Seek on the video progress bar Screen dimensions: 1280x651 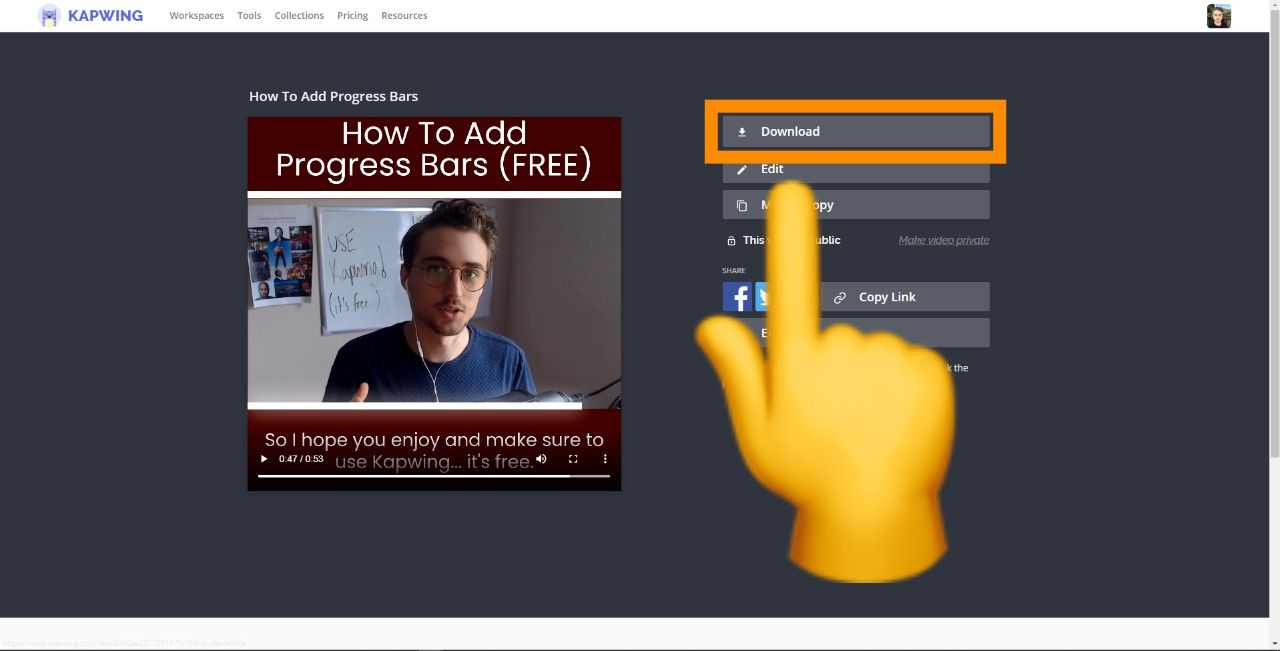434,476
